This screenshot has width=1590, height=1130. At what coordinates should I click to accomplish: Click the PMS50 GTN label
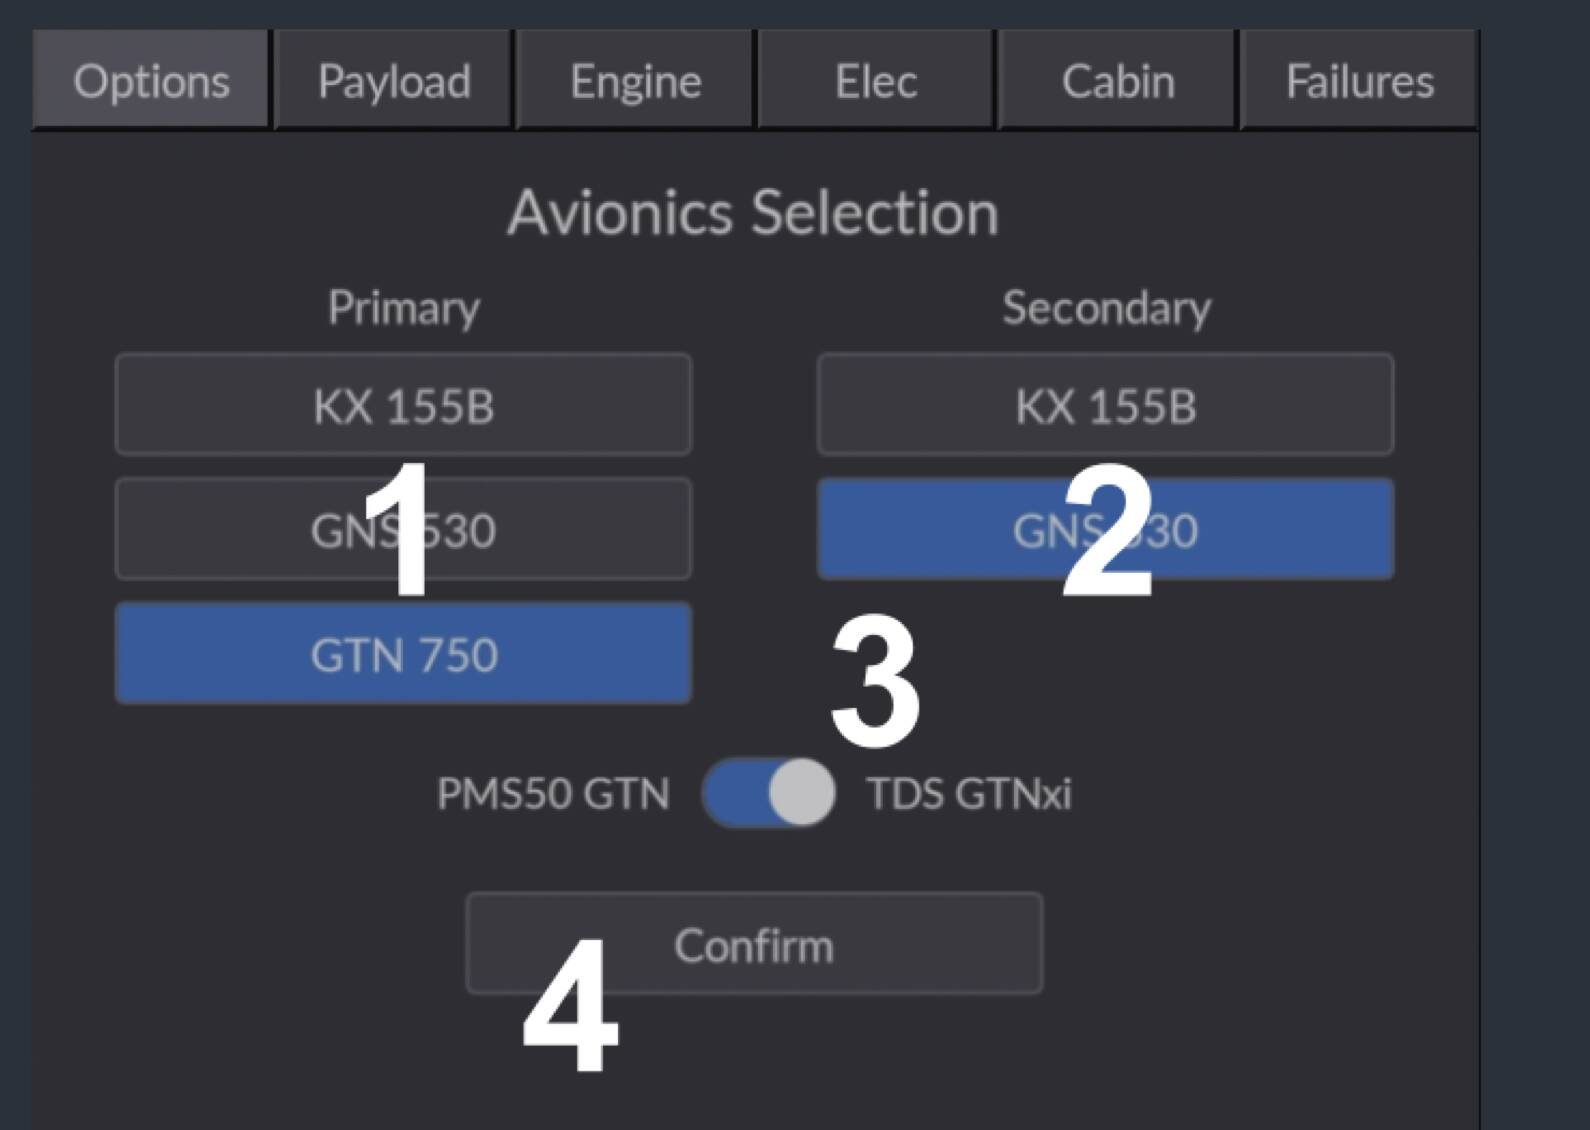click(553, 794)
